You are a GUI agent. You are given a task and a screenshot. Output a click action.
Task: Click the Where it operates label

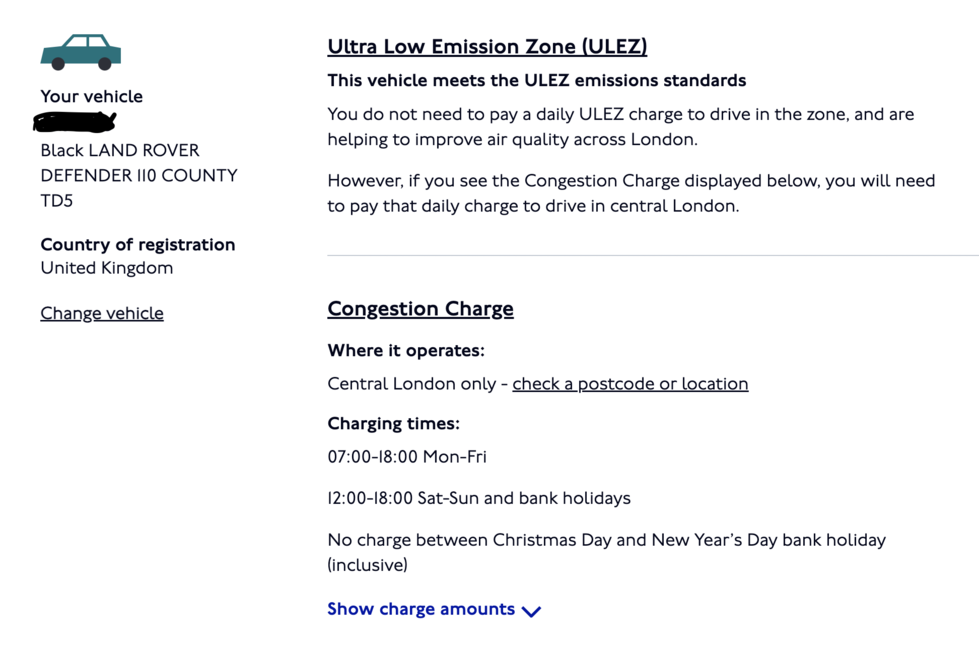pyautogui.click(x=406, y=350)
